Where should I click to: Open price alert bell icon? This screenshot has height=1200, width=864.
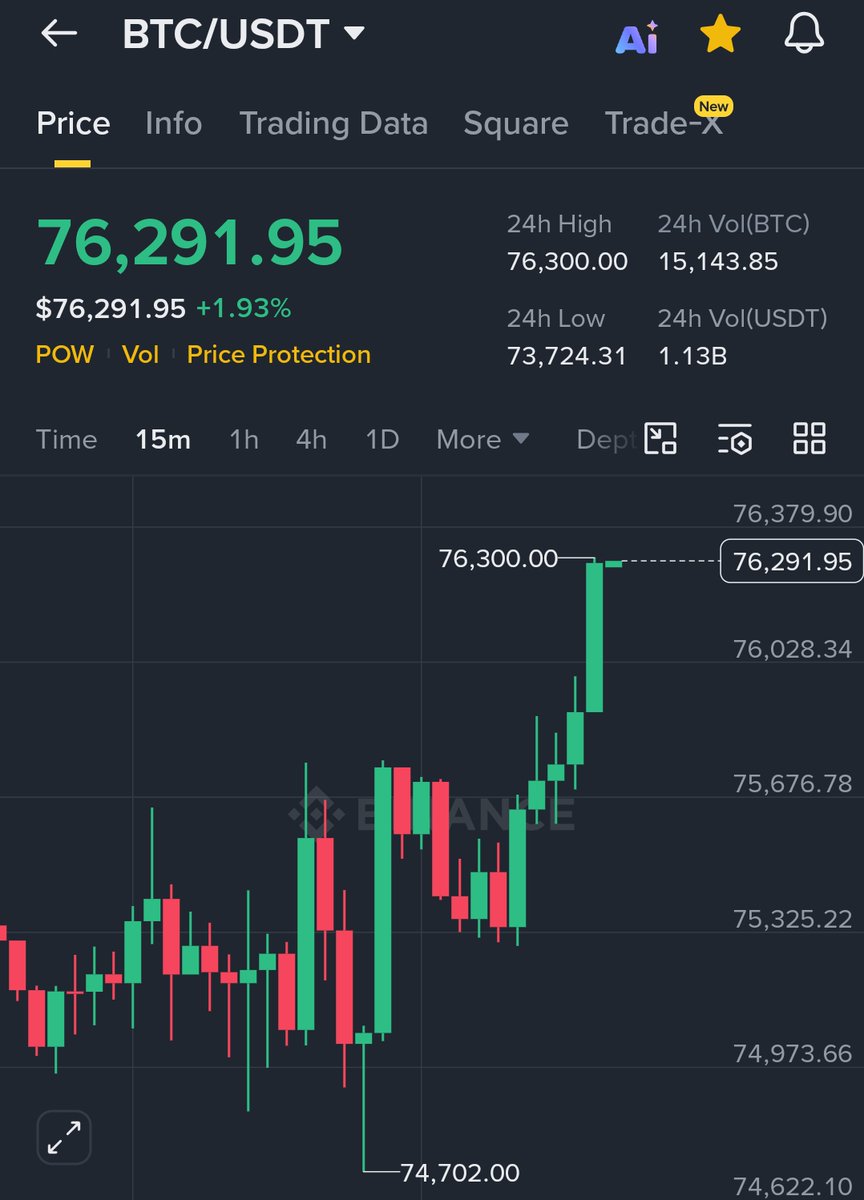pyautogui.click(x=804, y=34)
